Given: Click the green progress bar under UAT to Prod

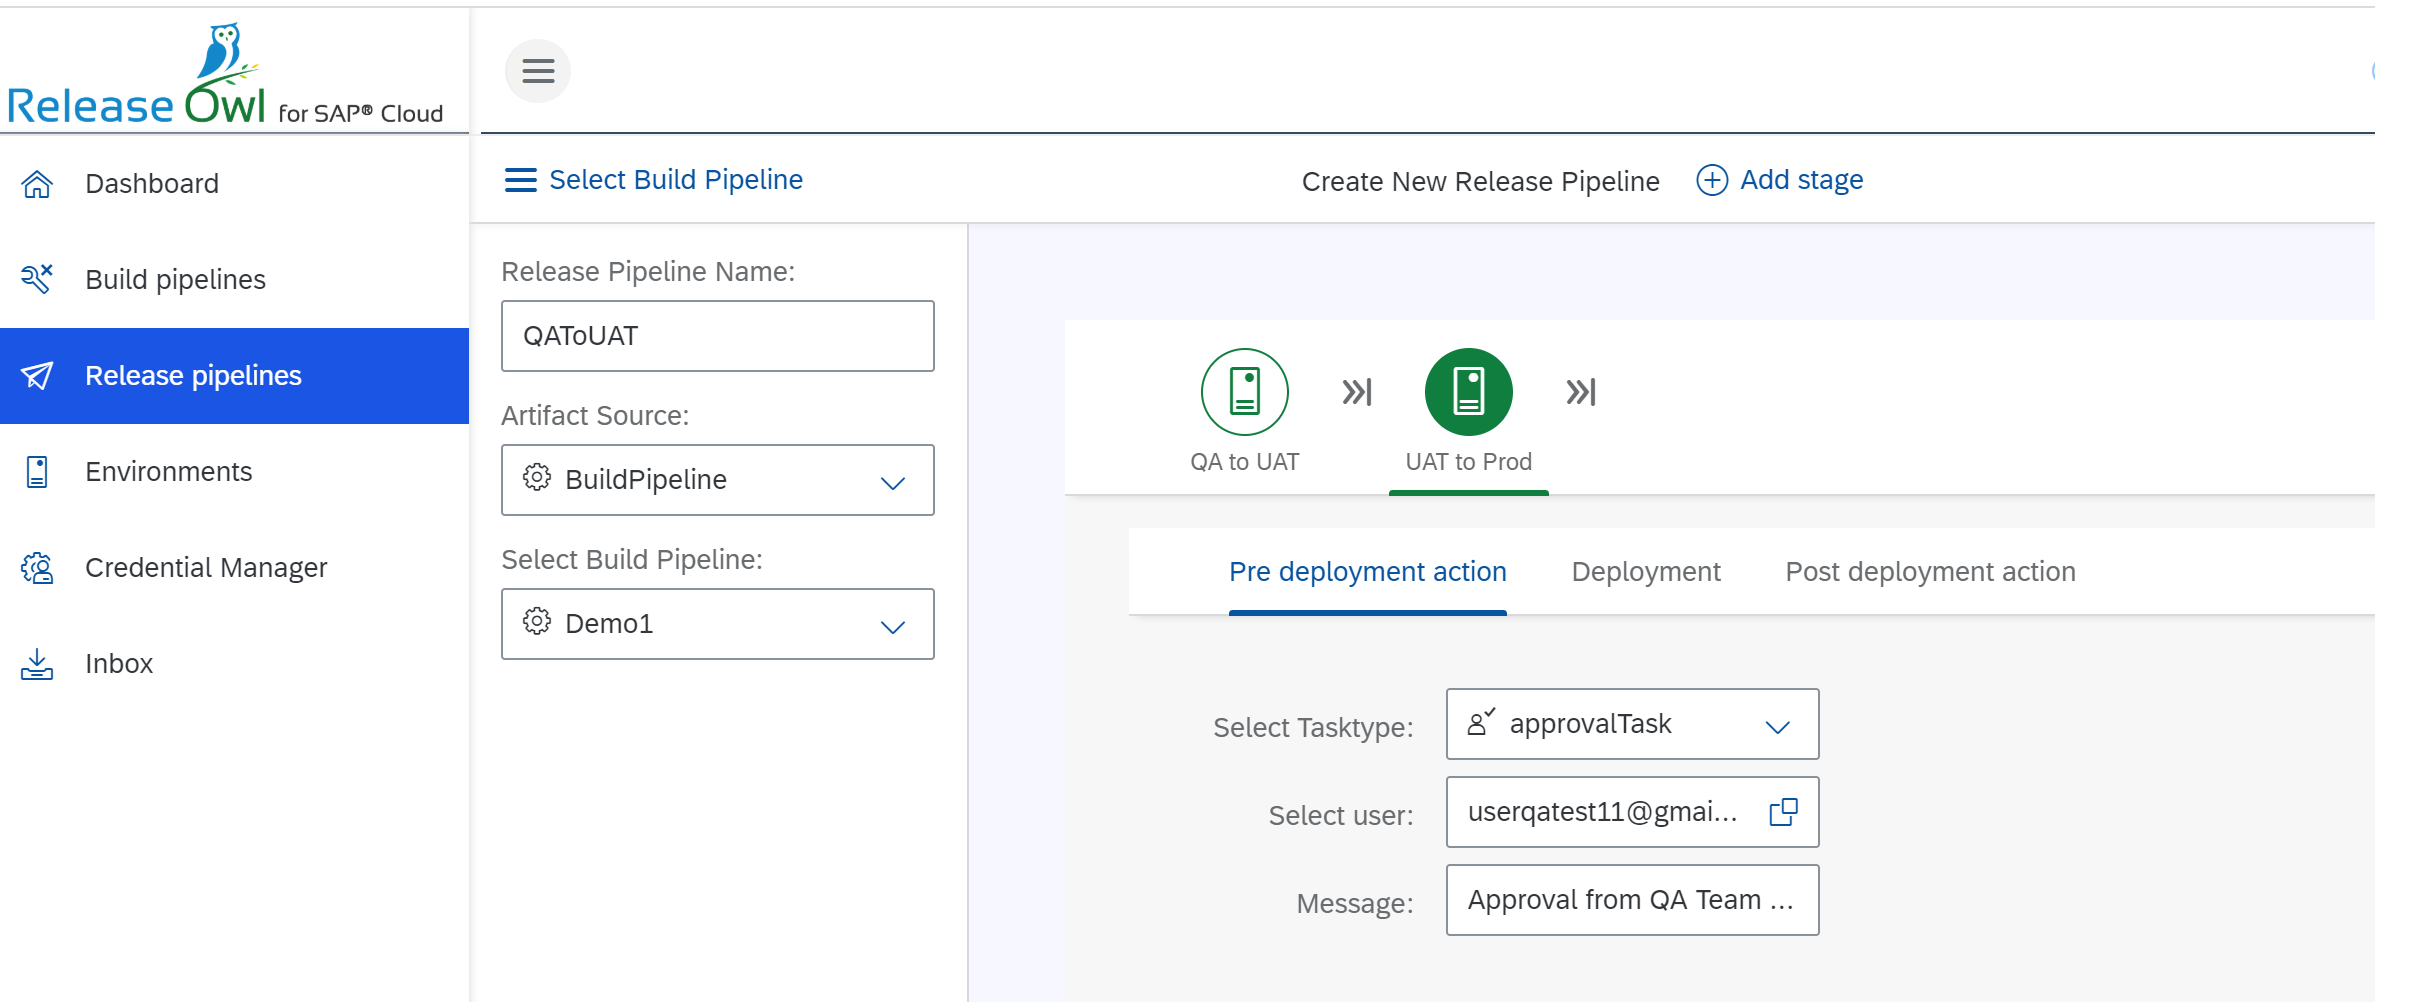Looking at the screenshot, I should tap(1468, 494).
